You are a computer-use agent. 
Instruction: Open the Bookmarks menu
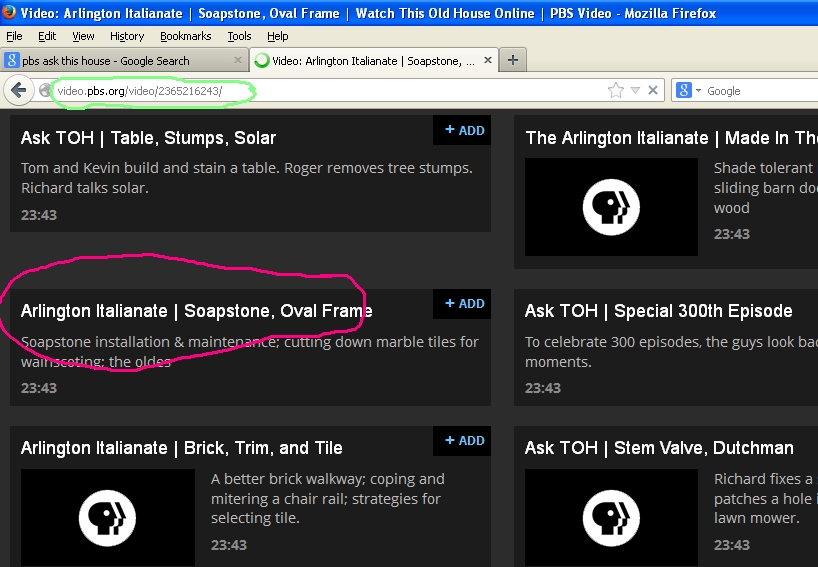tap(186, 36)
